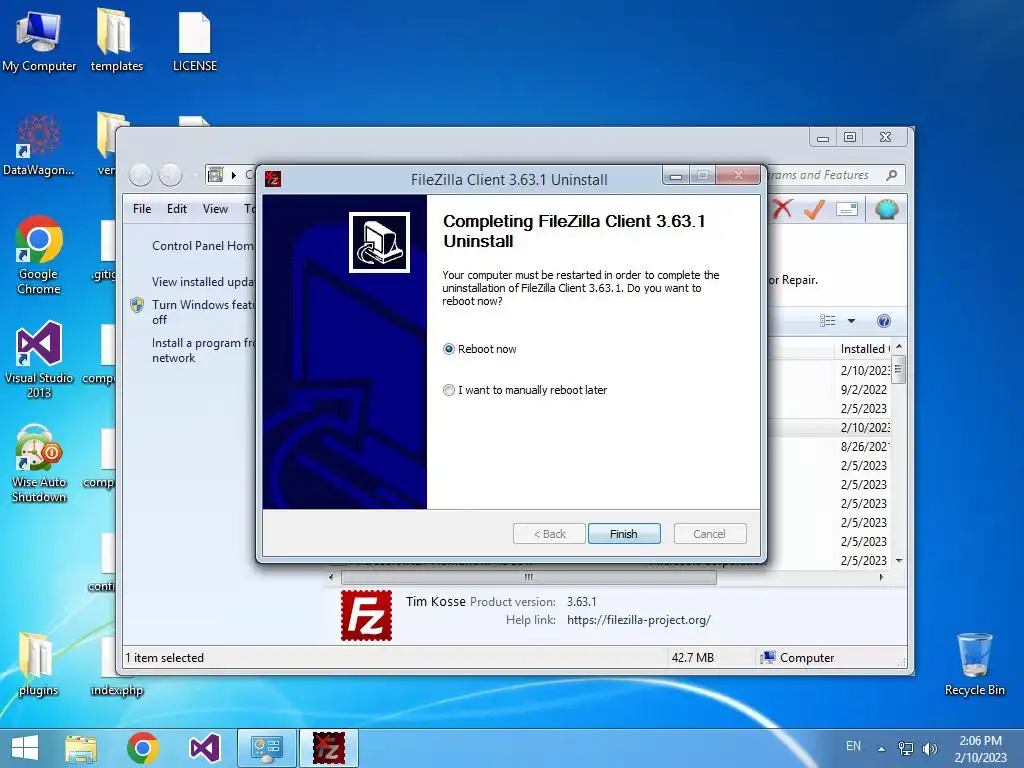Screen dimensions: 1024x768
Task: Open the Windows Start button
Action: click(25, 748)
